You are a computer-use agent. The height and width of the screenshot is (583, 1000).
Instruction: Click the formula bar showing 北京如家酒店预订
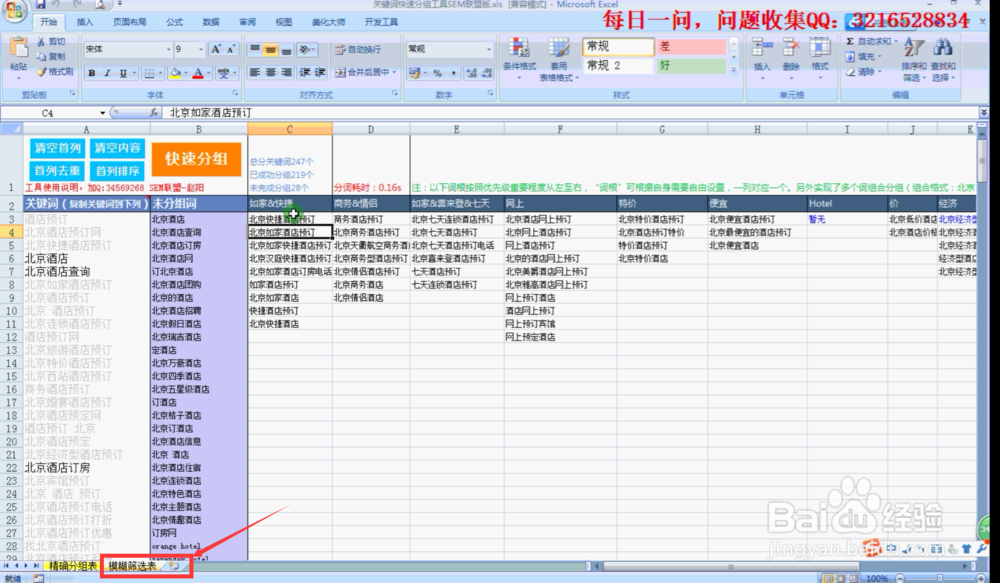click(571, 113)
